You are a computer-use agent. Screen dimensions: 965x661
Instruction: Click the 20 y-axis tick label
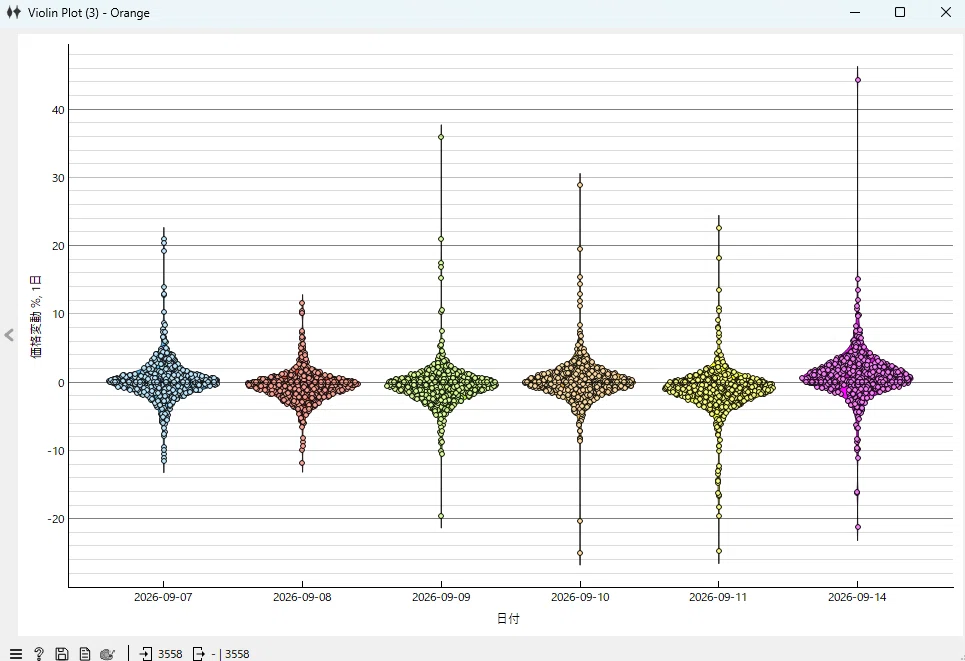coord(58,246)
